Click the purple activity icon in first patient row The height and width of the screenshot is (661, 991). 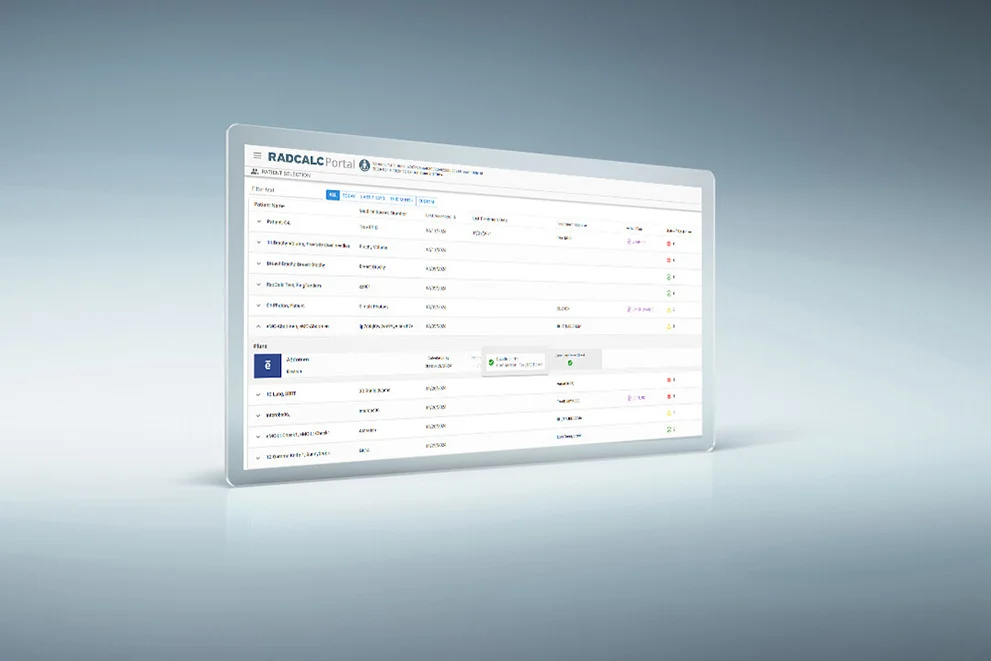click(630, 242)
